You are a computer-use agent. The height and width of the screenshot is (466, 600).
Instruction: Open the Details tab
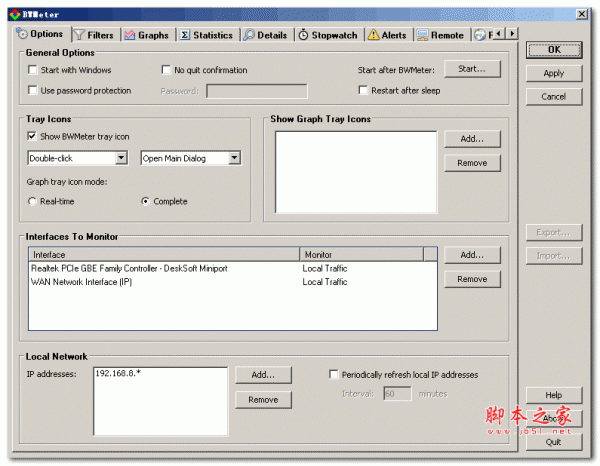267,35
